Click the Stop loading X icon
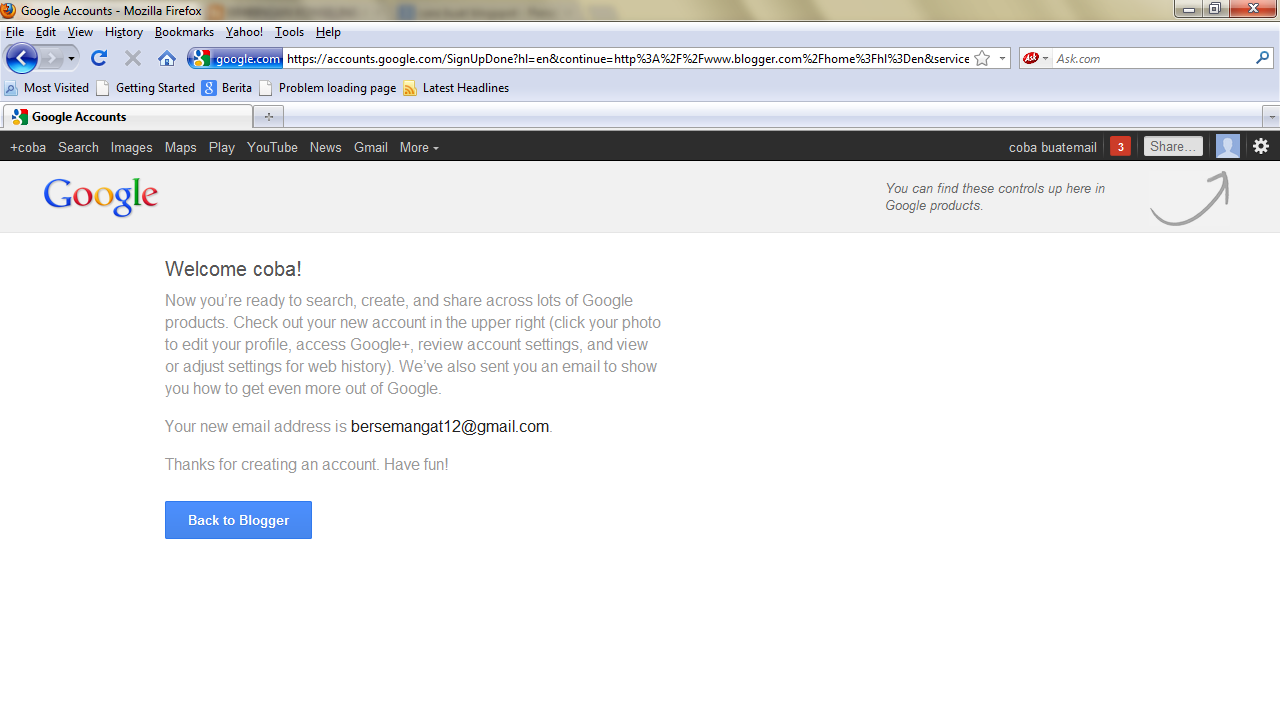This screenshot has height=701, width=1281. [132, 58]
